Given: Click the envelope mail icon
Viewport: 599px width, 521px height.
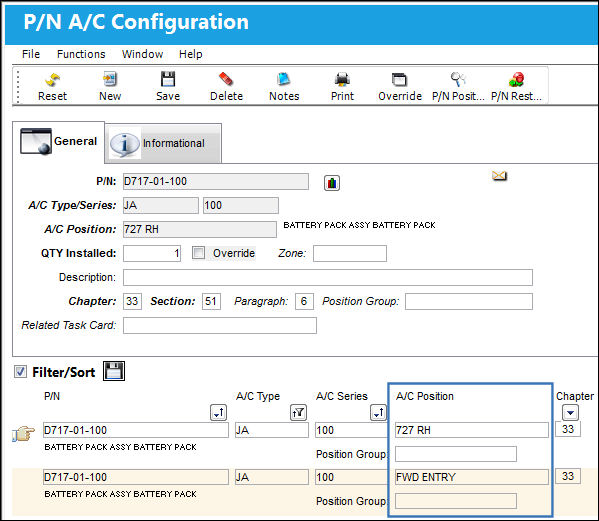Looking at the screenshot, I should [x=499, y=176].
